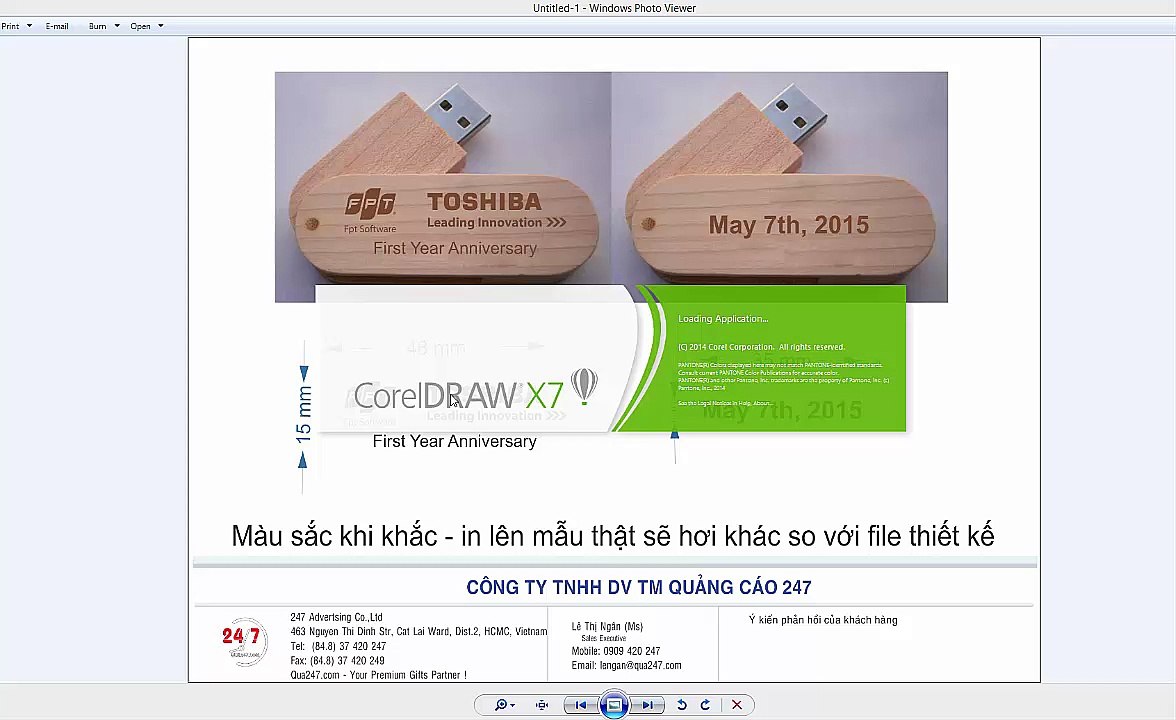Screen dimensions: 1176x720
Task: Click the "Màu sắc khi khắc" note line
Action: [x=613, y=536]
